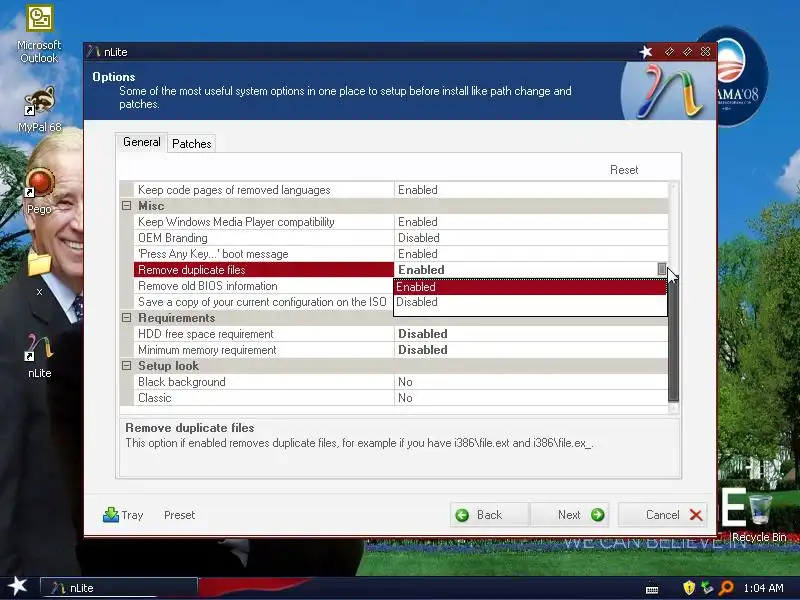Collapse the Setup look section
This screenshot has height=600, width=800.
pos(127,366)
